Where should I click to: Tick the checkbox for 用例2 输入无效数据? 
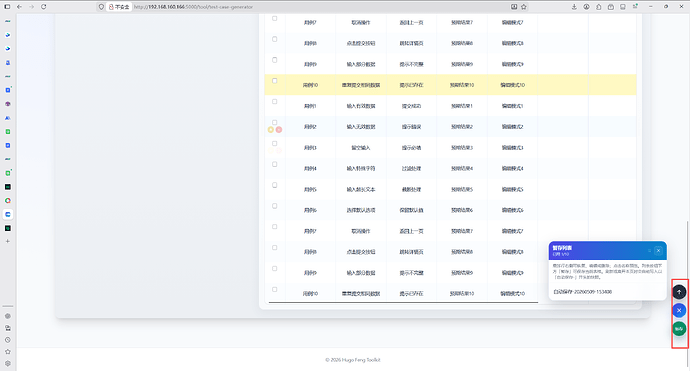click(x=275, y=122)
